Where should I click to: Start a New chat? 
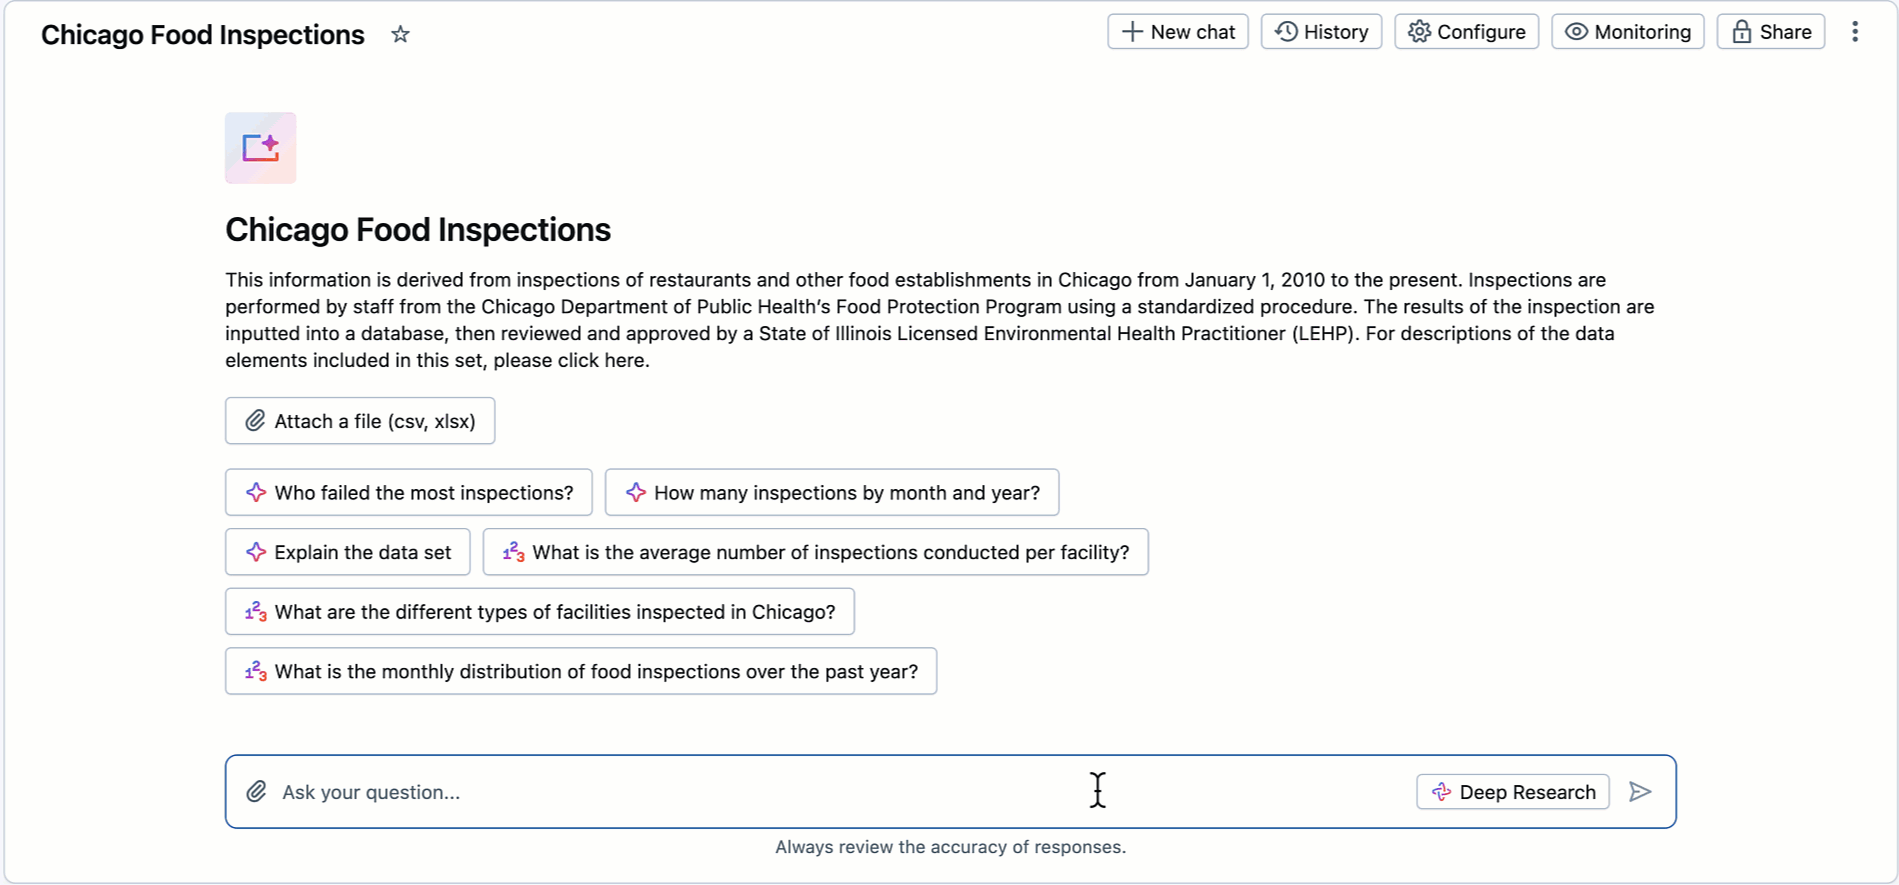point(1178,32)
